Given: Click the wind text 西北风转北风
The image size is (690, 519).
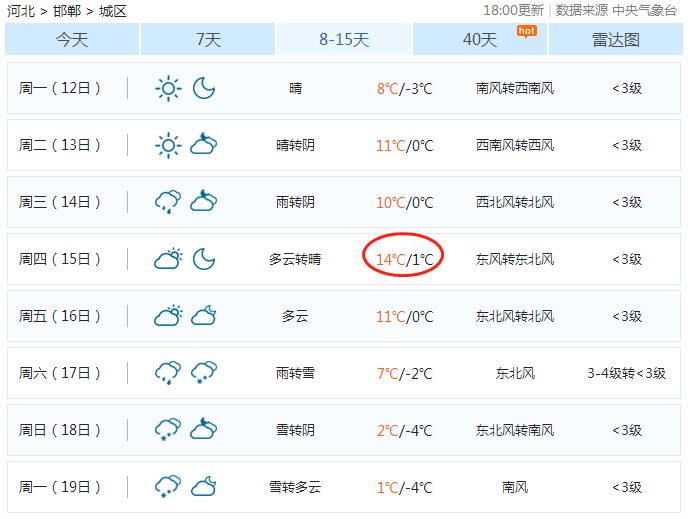Looking at the screenshot, I should [x=515, y=202].
